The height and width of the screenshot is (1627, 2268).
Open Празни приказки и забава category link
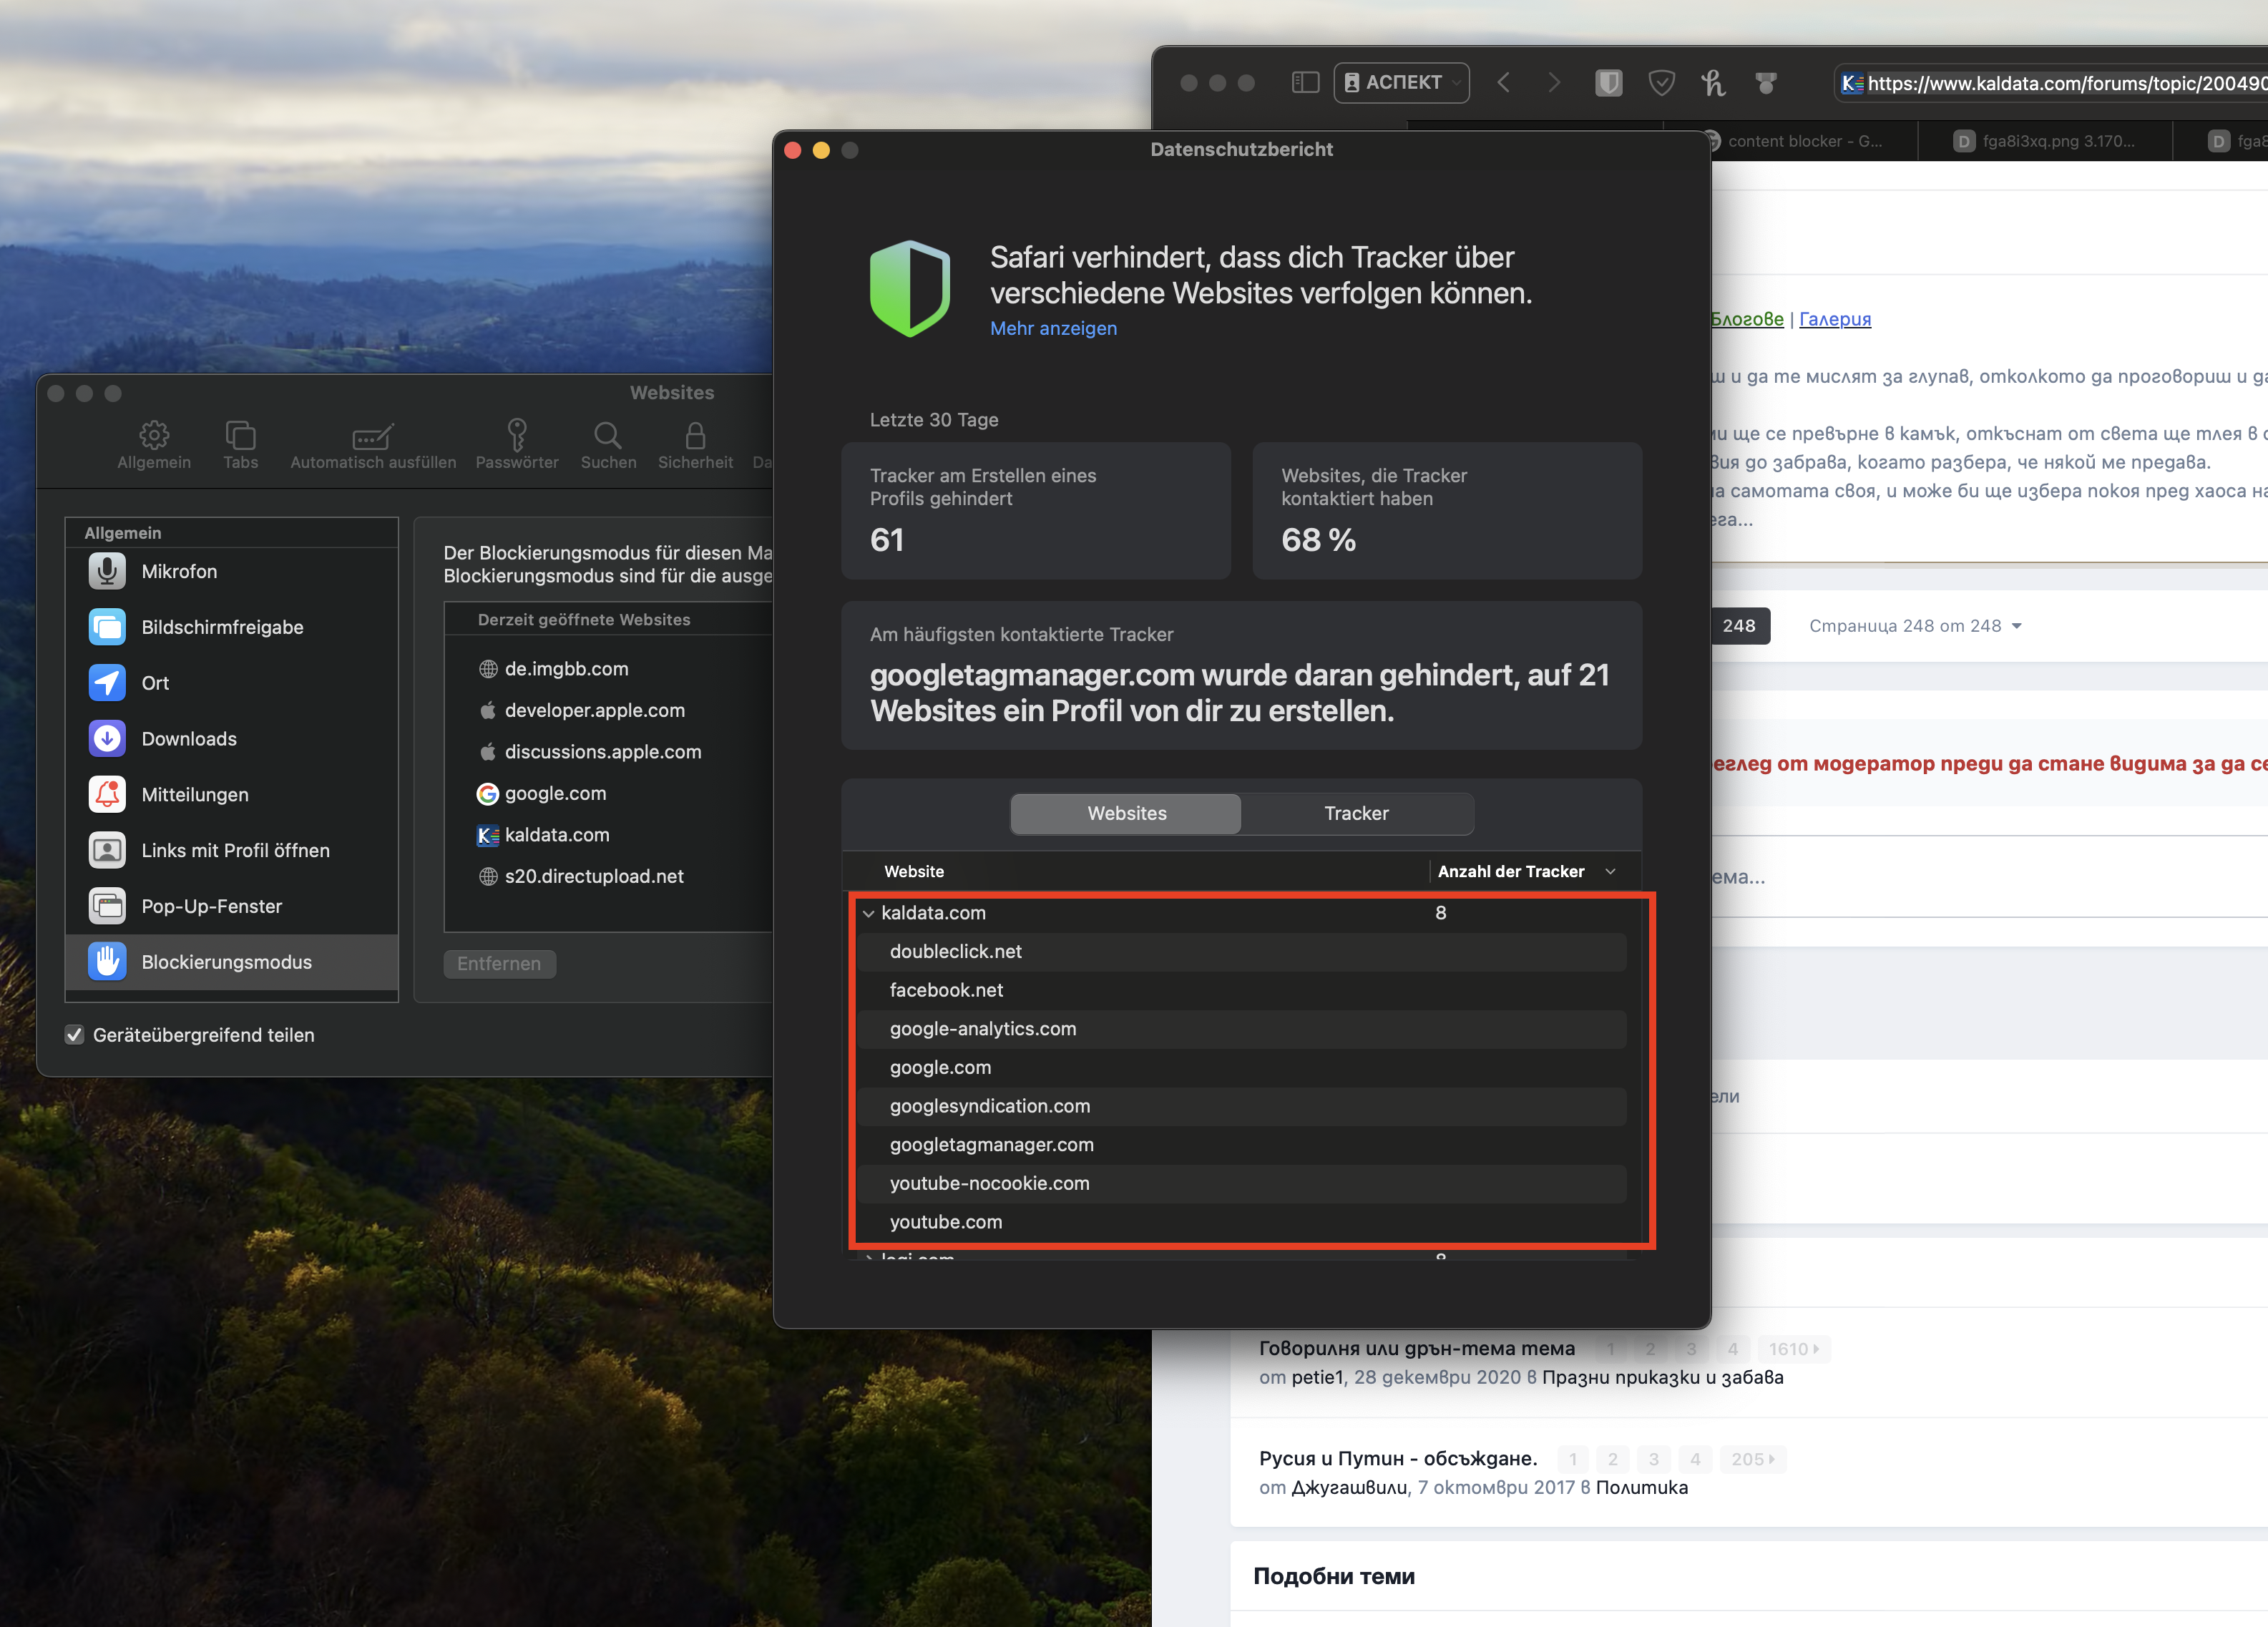(x=1663, y=1377)
